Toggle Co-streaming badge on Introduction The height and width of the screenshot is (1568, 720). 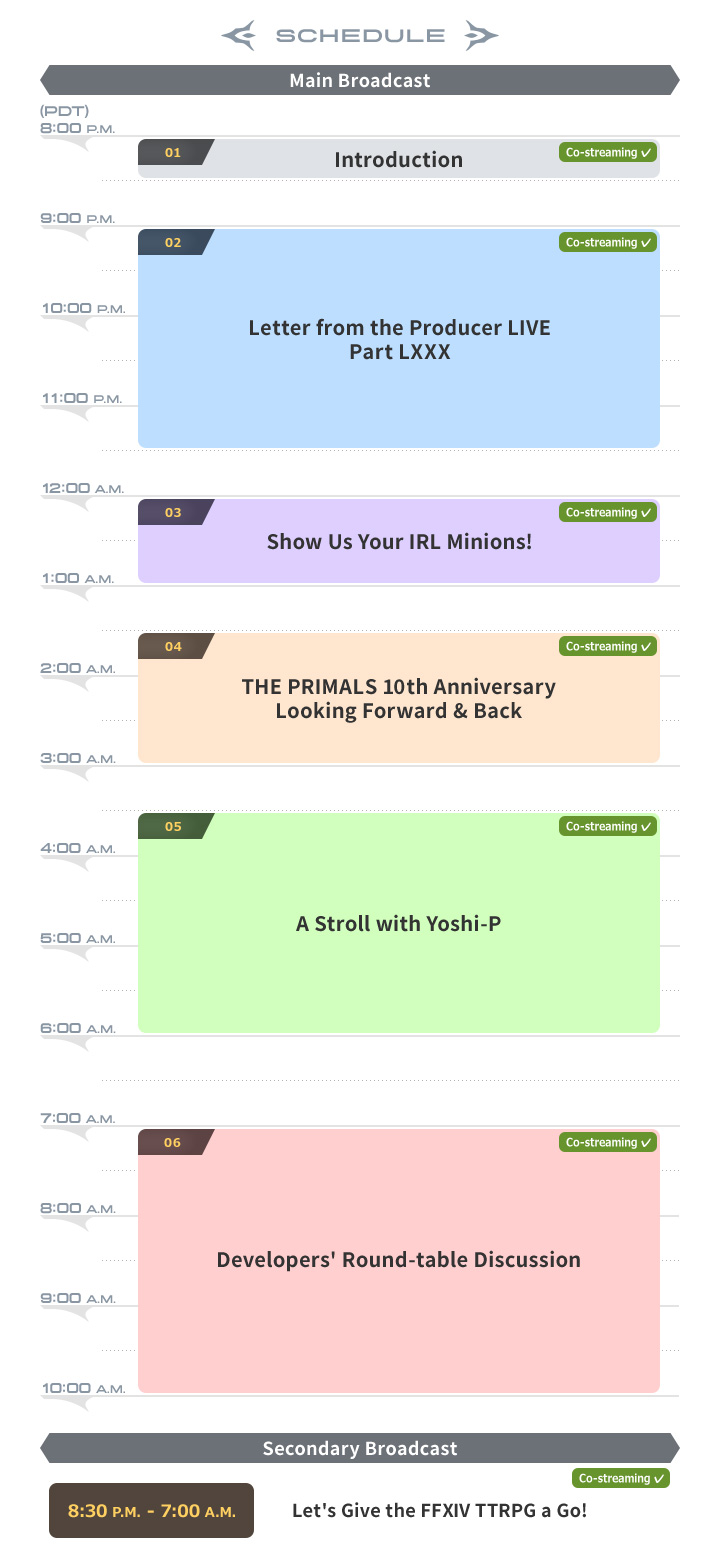[608, 153]
